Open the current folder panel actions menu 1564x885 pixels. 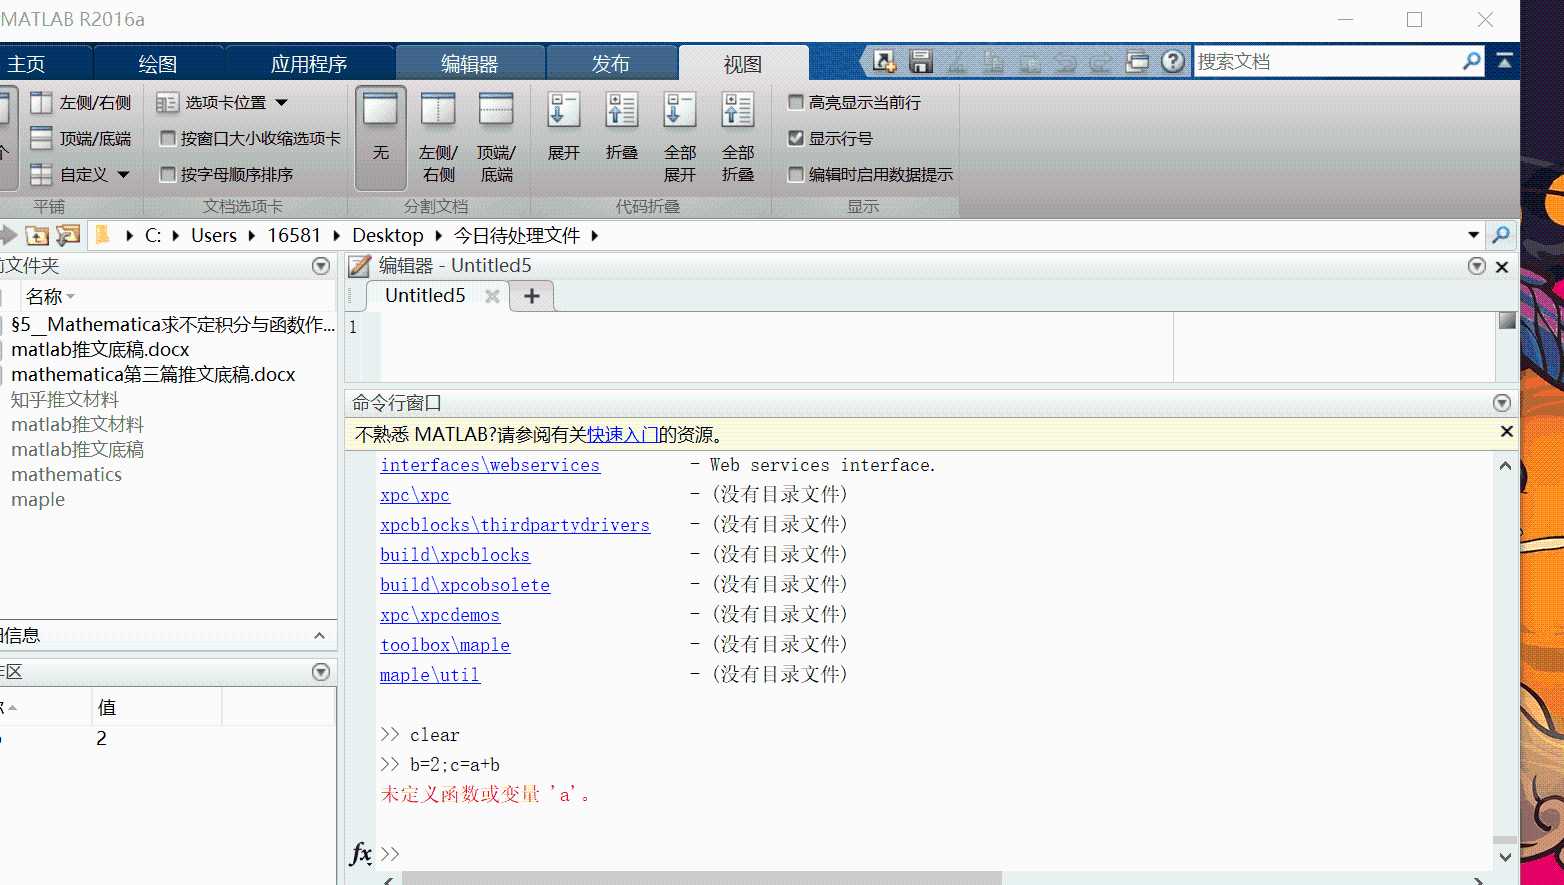tap(321, 266)
